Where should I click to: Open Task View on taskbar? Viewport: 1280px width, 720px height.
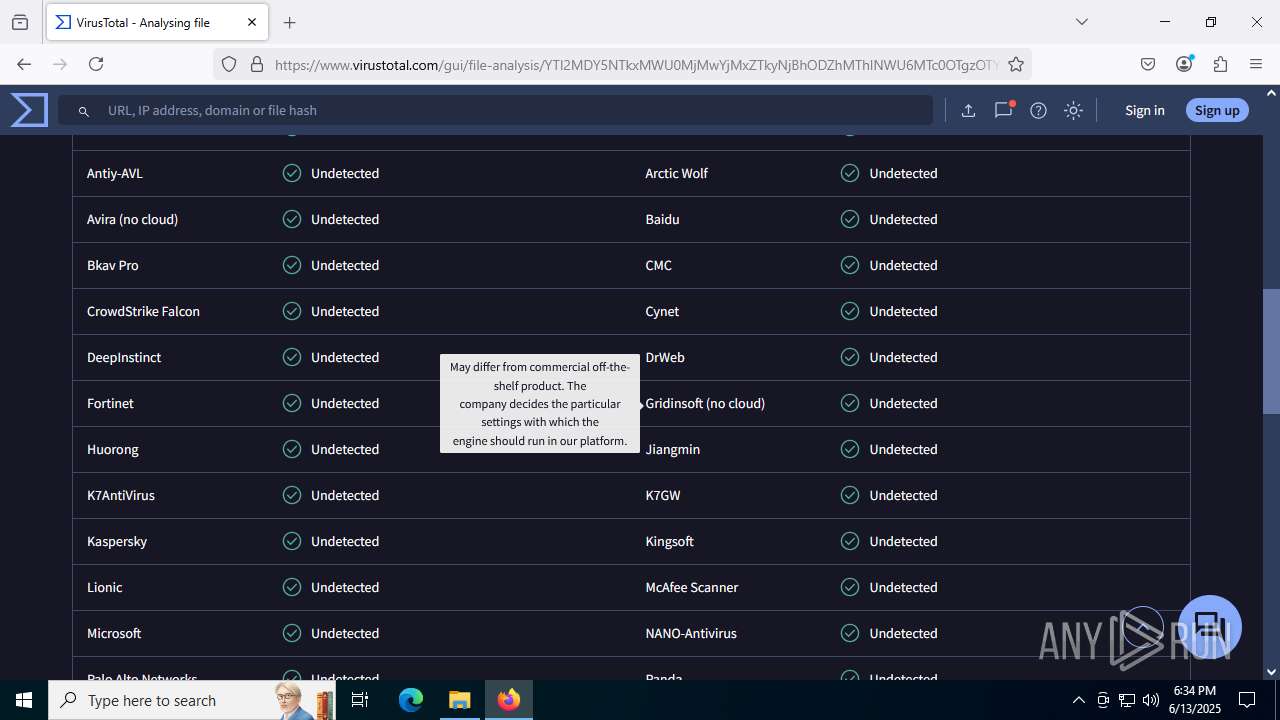[x=361, y=700]
